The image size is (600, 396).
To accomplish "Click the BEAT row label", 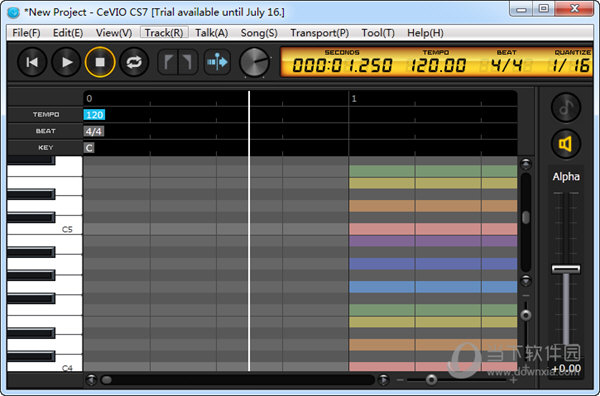I will 46,131.
